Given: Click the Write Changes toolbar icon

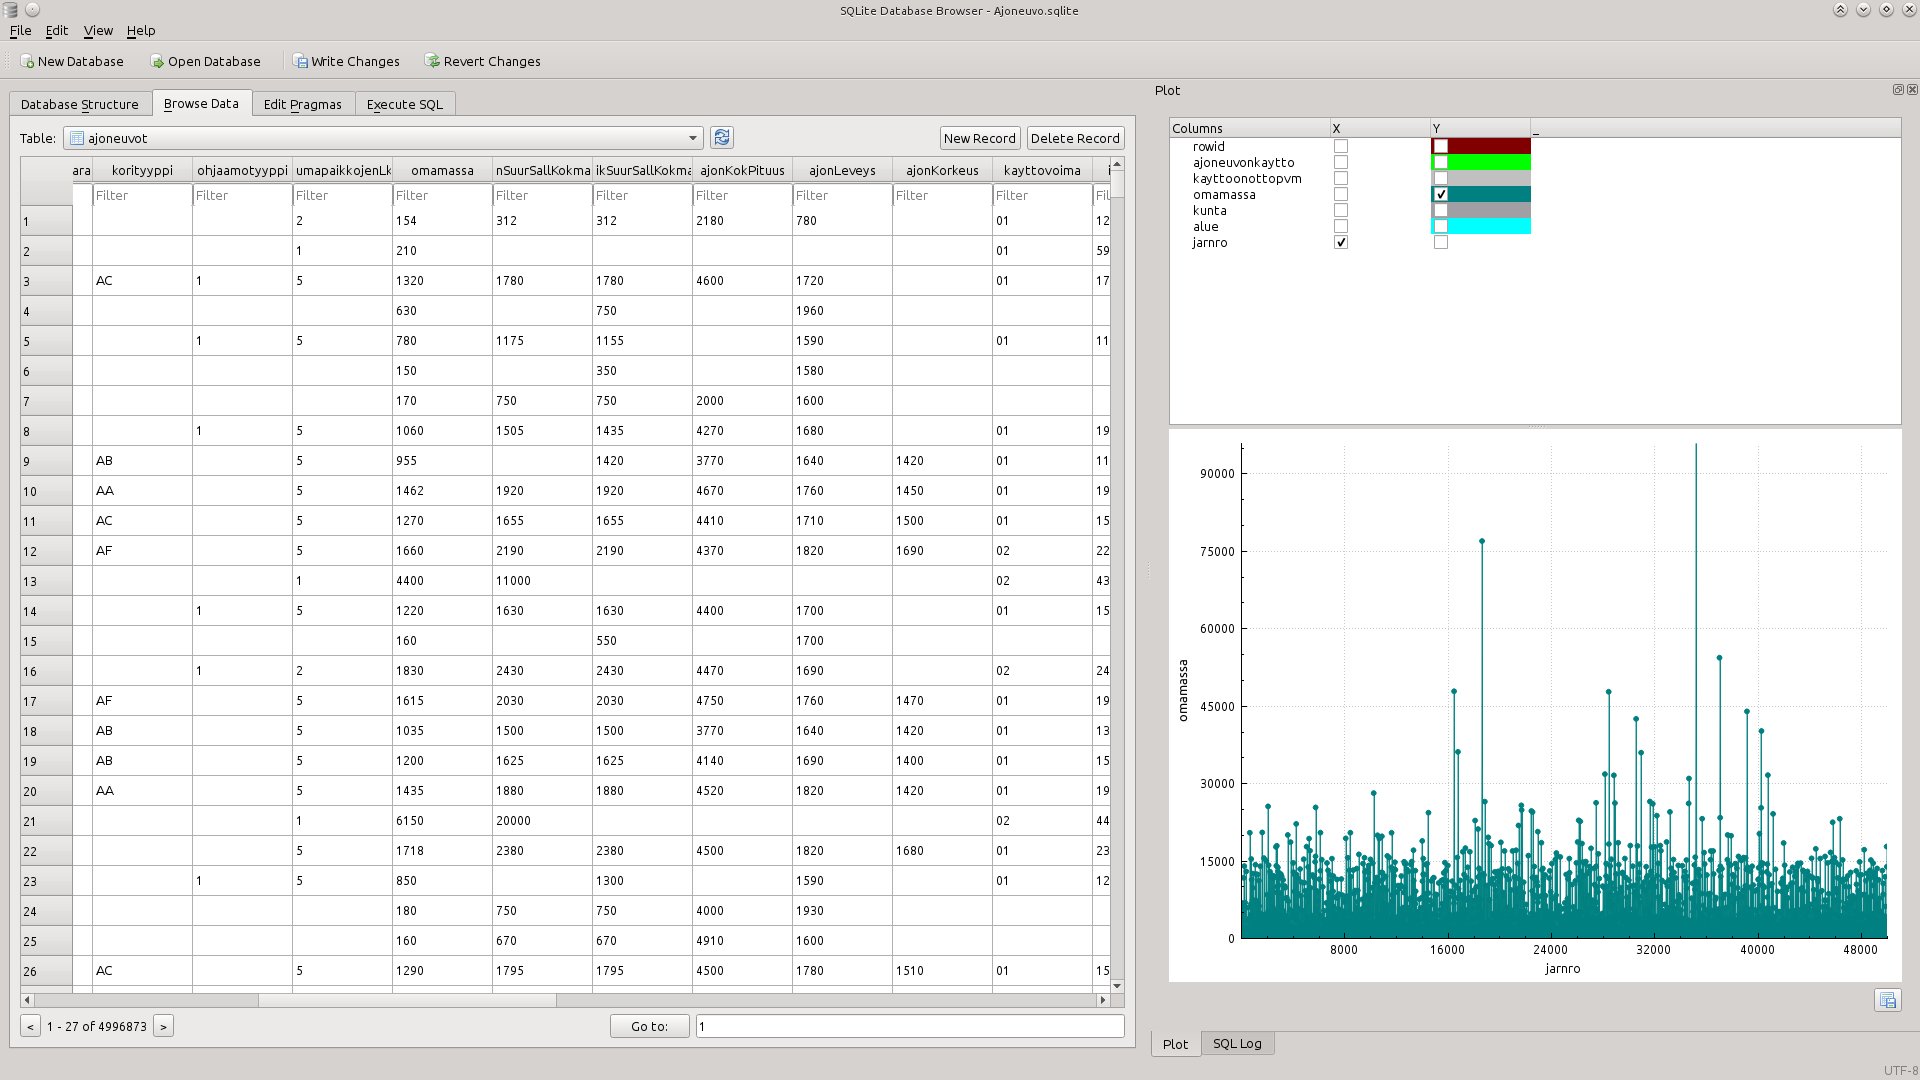Looking at the screenshot, I should tap(300, 61).
